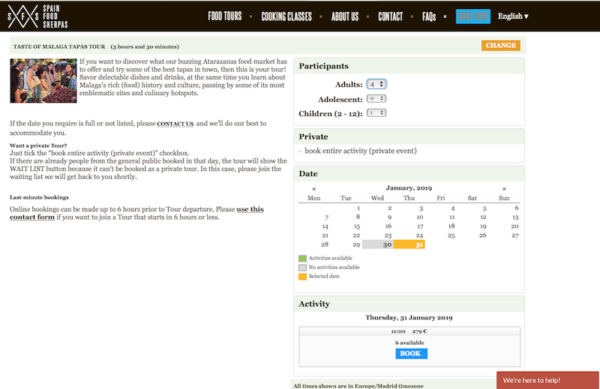Open the We're here to help chat
The width and height of the screenshot is (600, 389).
[548, 380]
